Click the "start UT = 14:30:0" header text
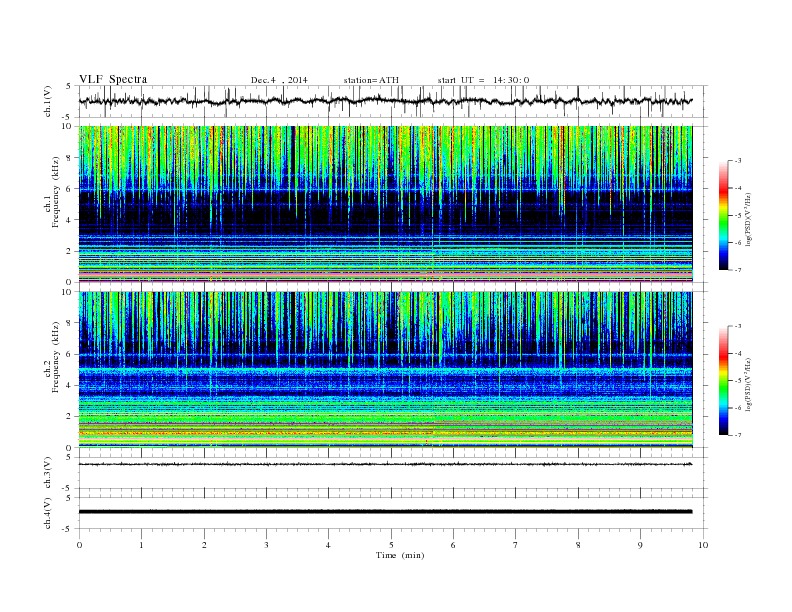Screen dimensions: 792x612 point(483,80)
